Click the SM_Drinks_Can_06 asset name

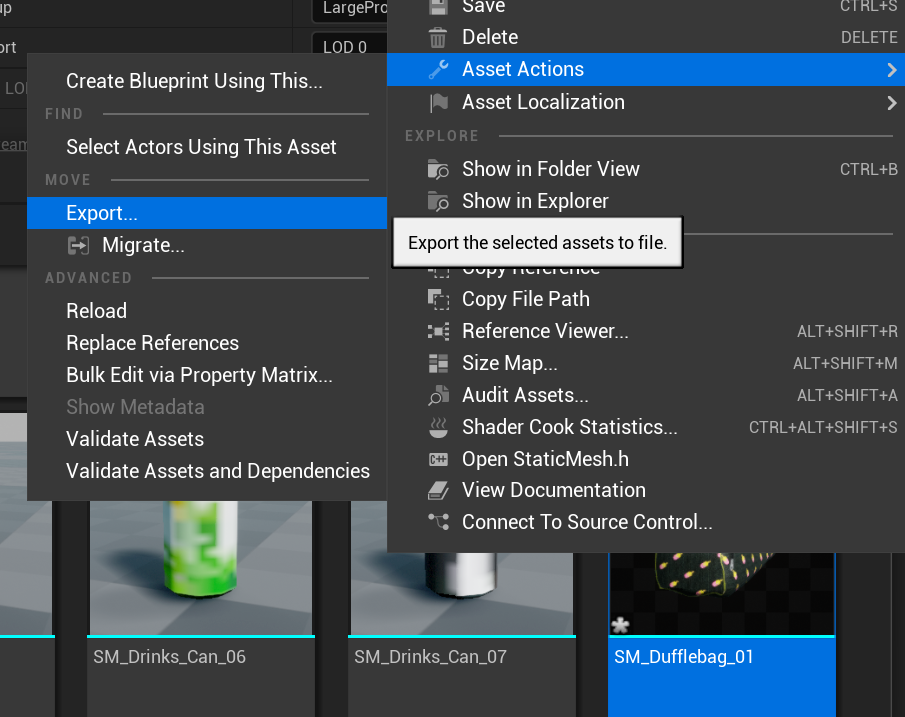click(170, 657)
